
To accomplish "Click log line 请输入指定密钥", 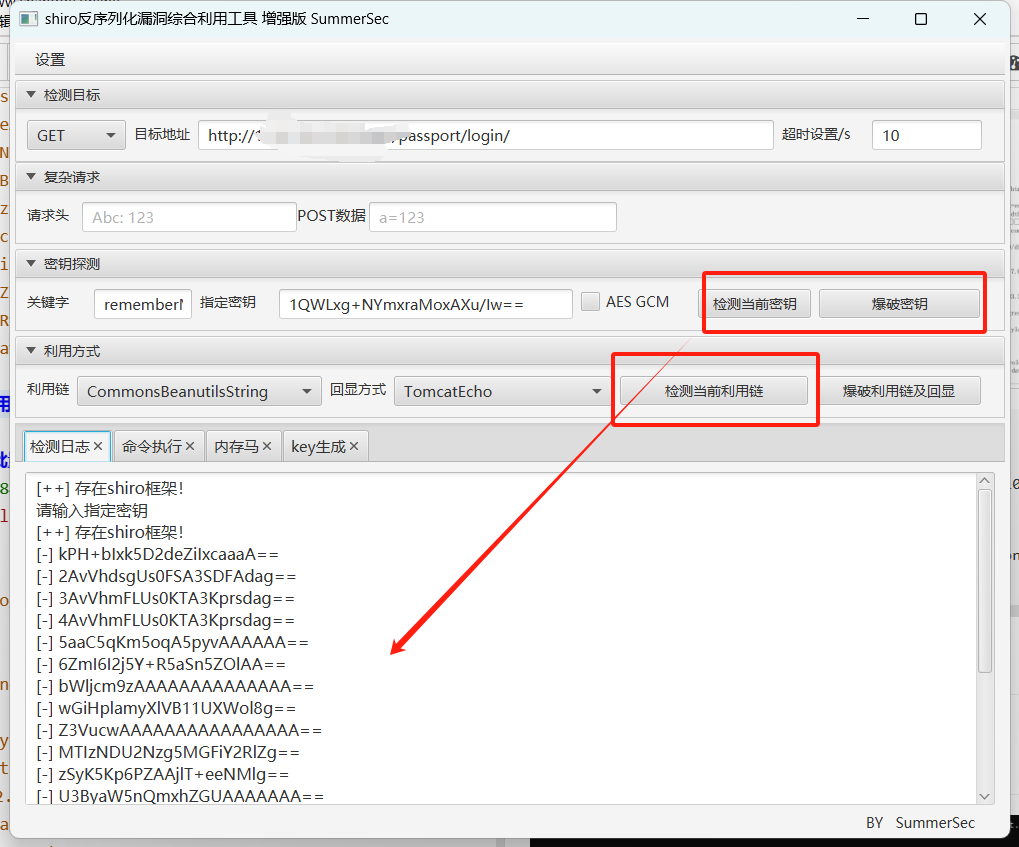I will pyautogui.click(x=92, y=511).
